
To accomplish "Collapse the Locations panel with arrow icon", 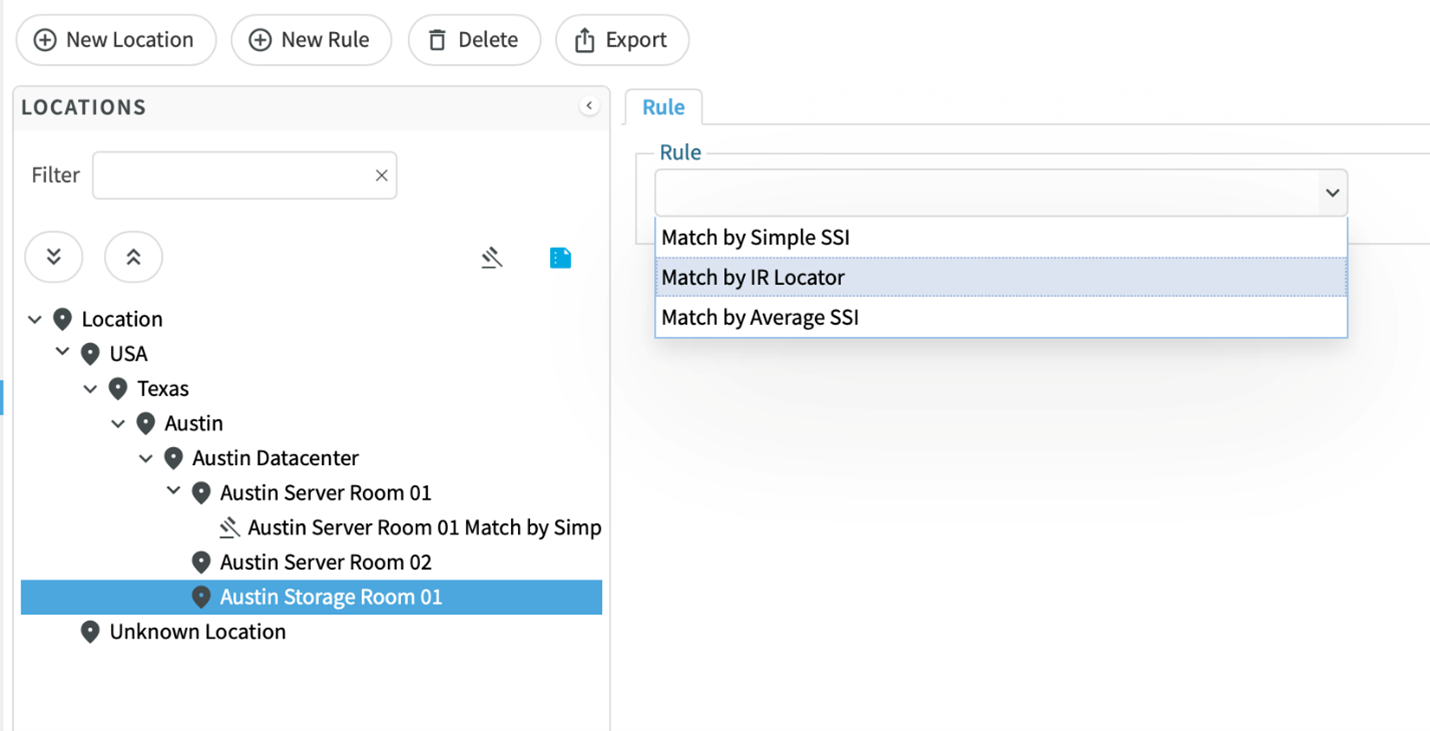I will (x=589, y=106).
